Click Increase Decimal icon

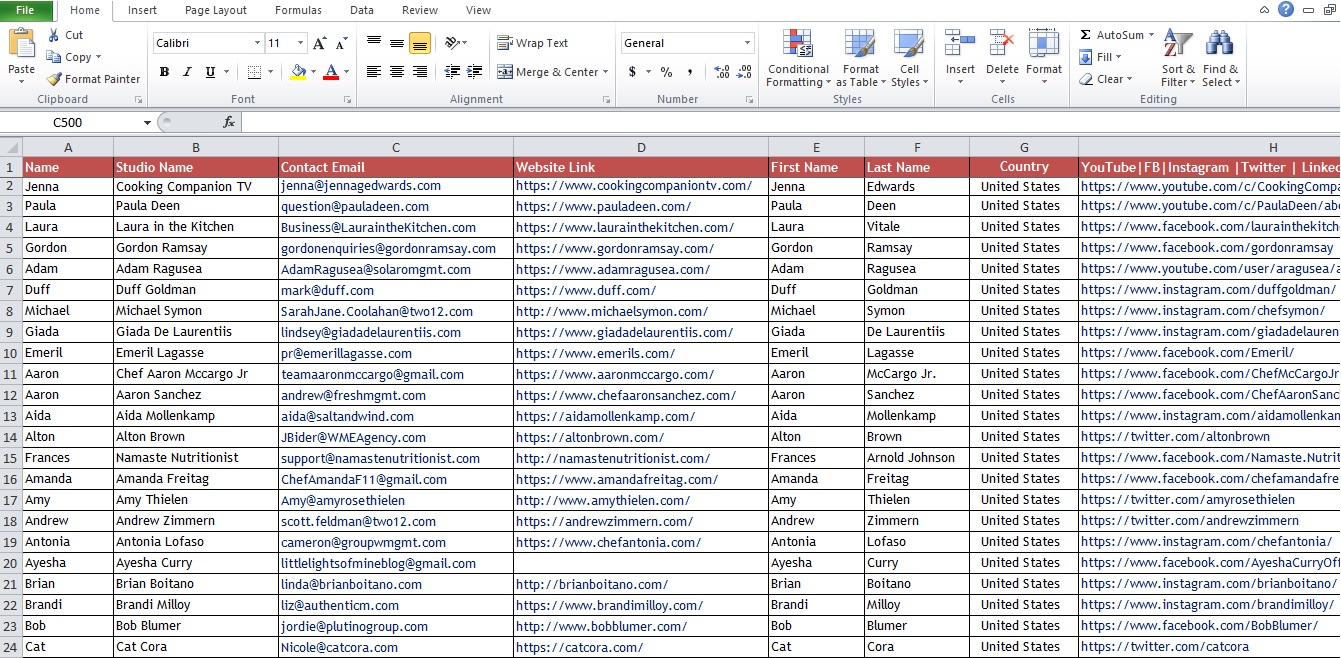[722, 72]
